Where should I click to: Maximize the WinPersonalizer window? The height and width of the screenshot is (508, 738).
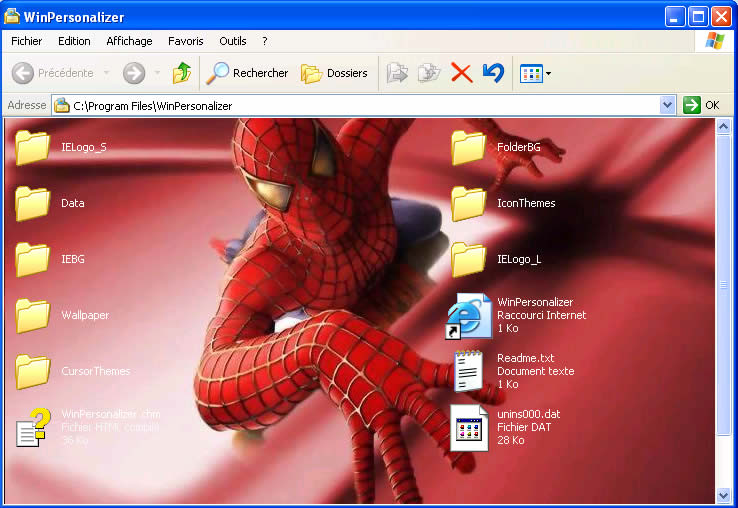point(698,17)
